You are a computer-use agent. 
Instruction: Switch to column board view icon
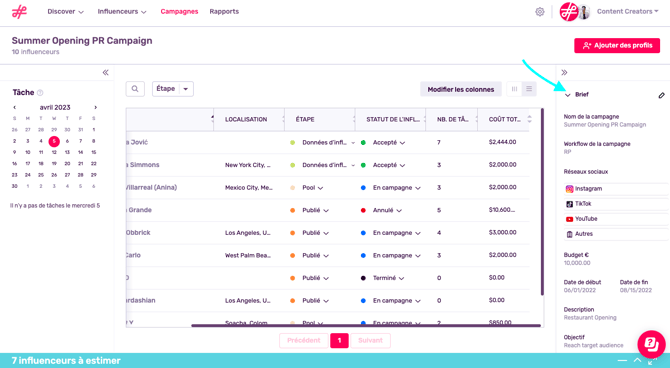pos(514,89)
